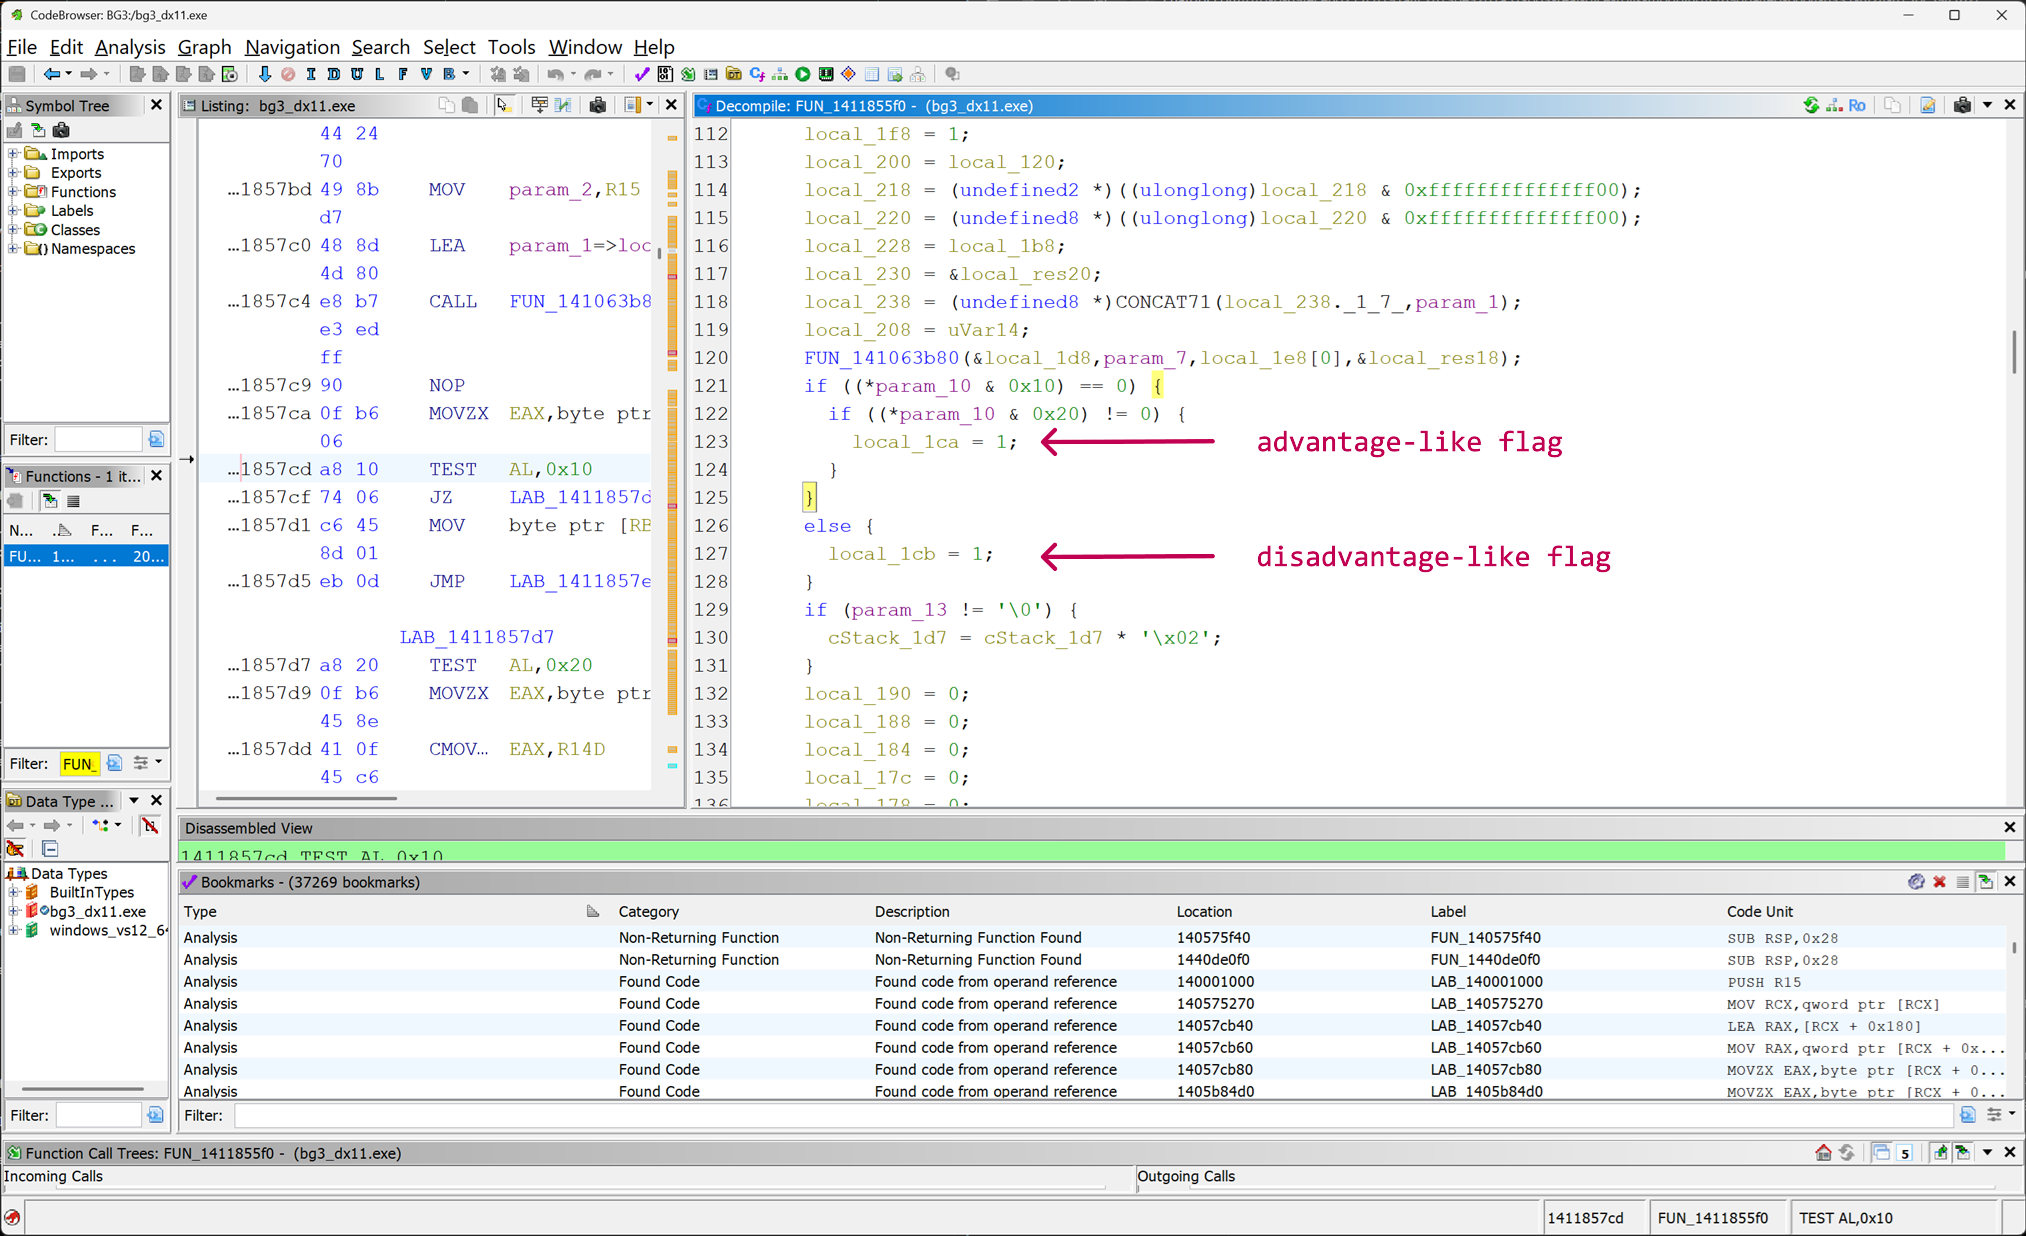Viewport: 2026px width, 1236px height.
Task: Click the Data Type Manager toolbar icon
Action: point(734,74)
